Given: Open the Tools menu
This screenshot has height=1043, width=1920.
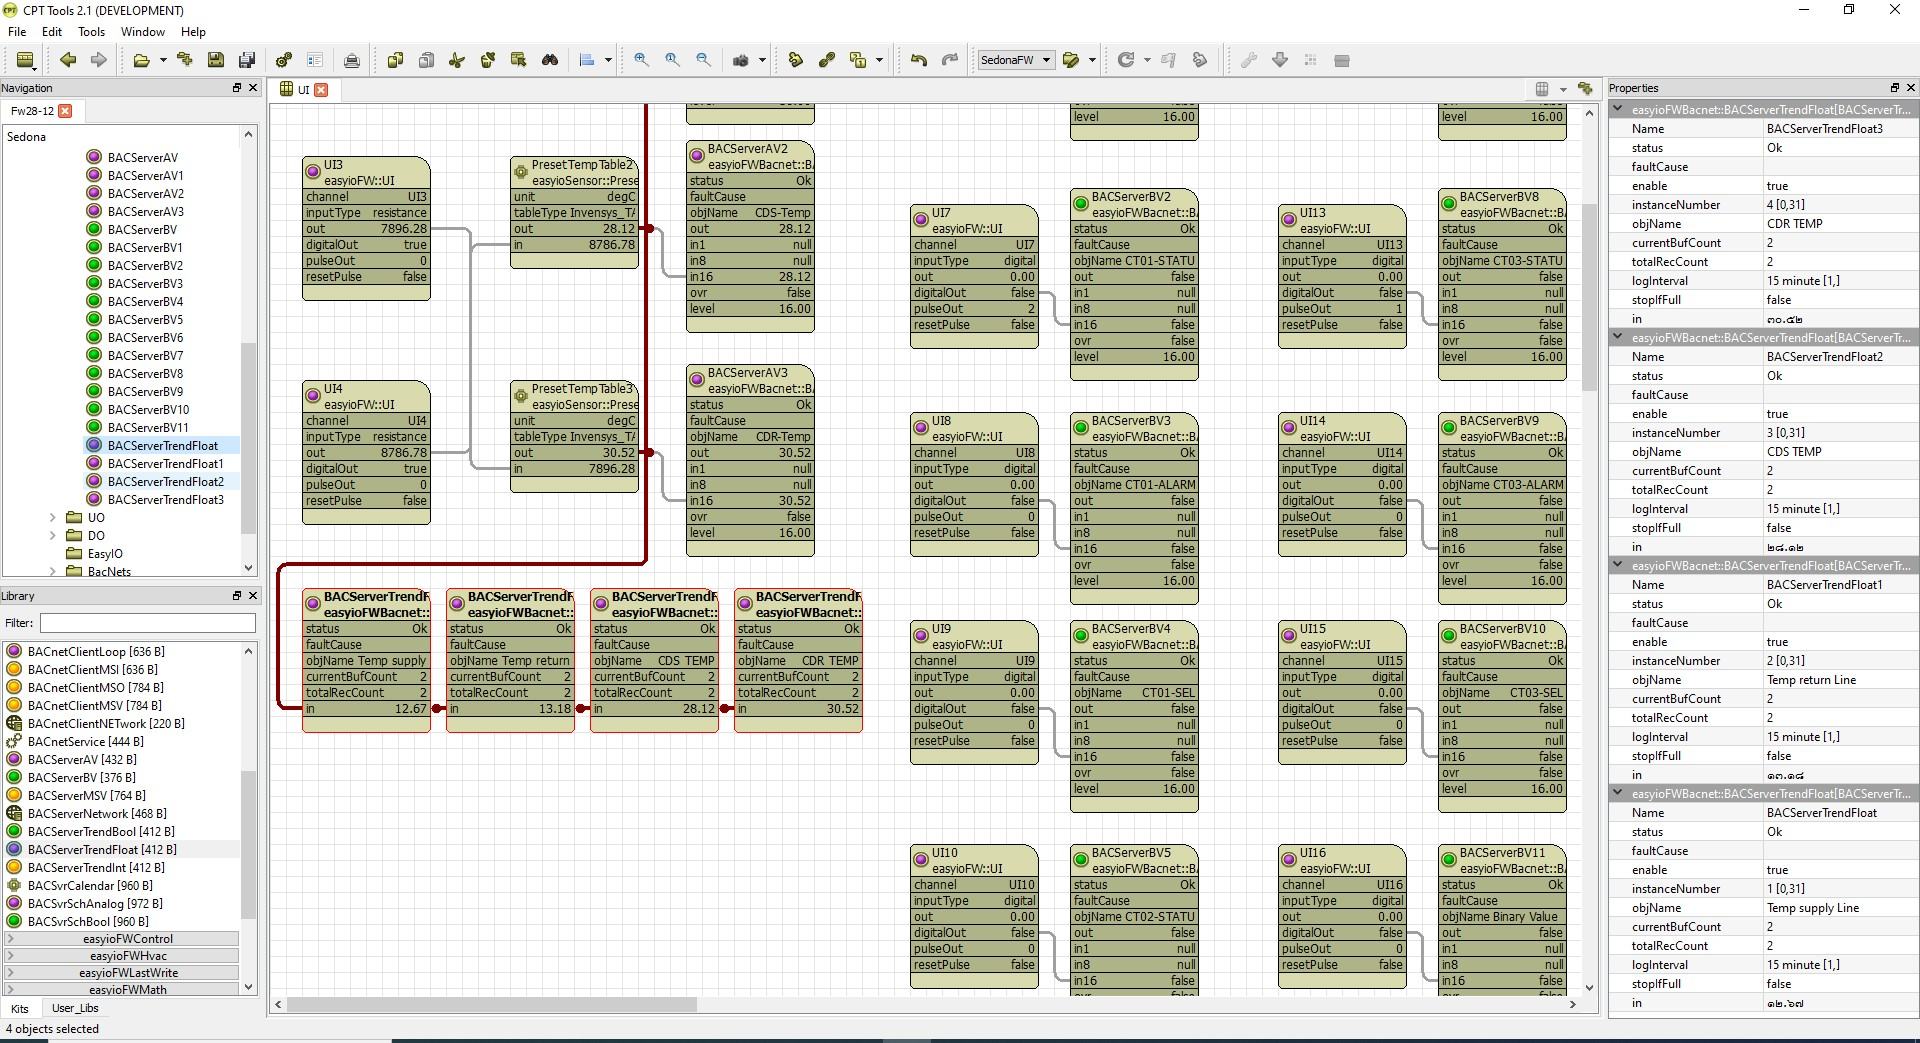Looking at the screenshot, I should click(x=91, y=32).
